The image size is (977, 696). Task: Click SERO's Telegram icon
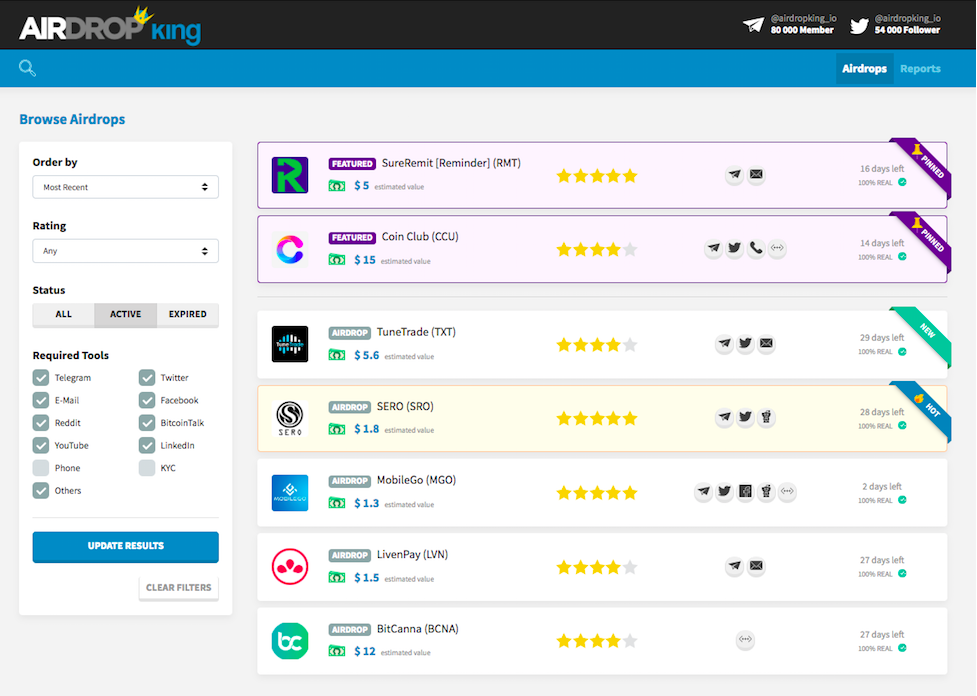(725, 417)
